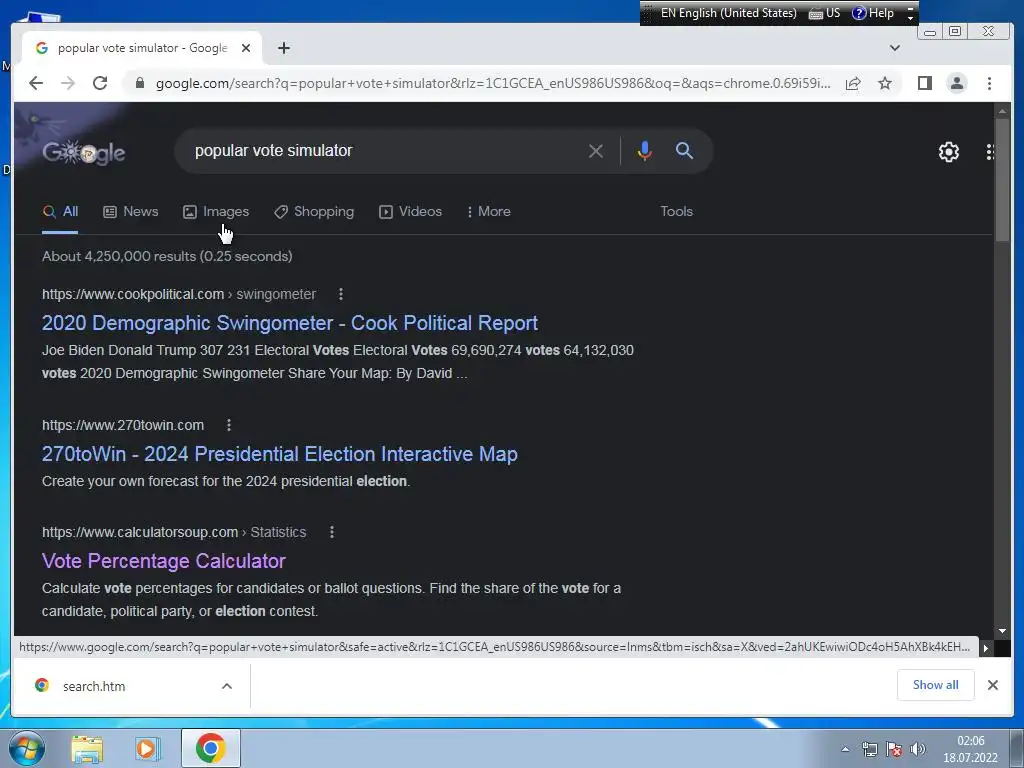Open keyboard layout US selector
This screenshot has height=768, width=1024.
point(825,13)
